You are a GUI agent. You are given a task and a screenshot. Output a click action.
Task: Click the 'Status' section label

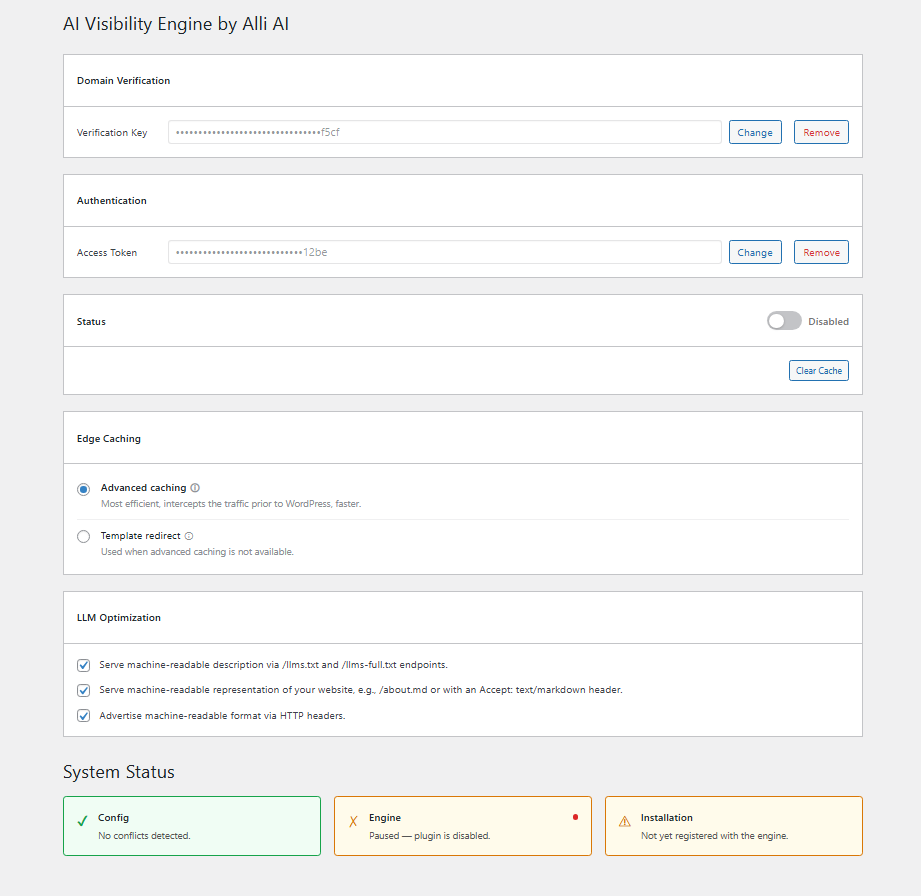tap(91, 321)
